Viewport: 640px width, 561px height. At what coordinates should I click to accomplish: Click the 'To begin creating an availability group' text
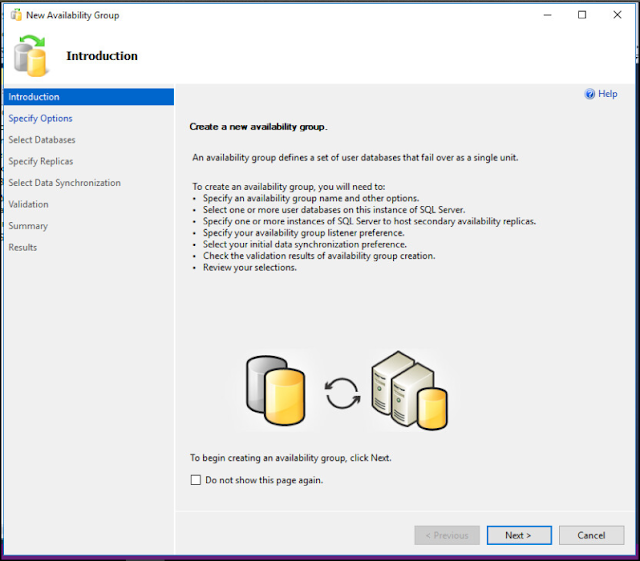pos(291,458)
